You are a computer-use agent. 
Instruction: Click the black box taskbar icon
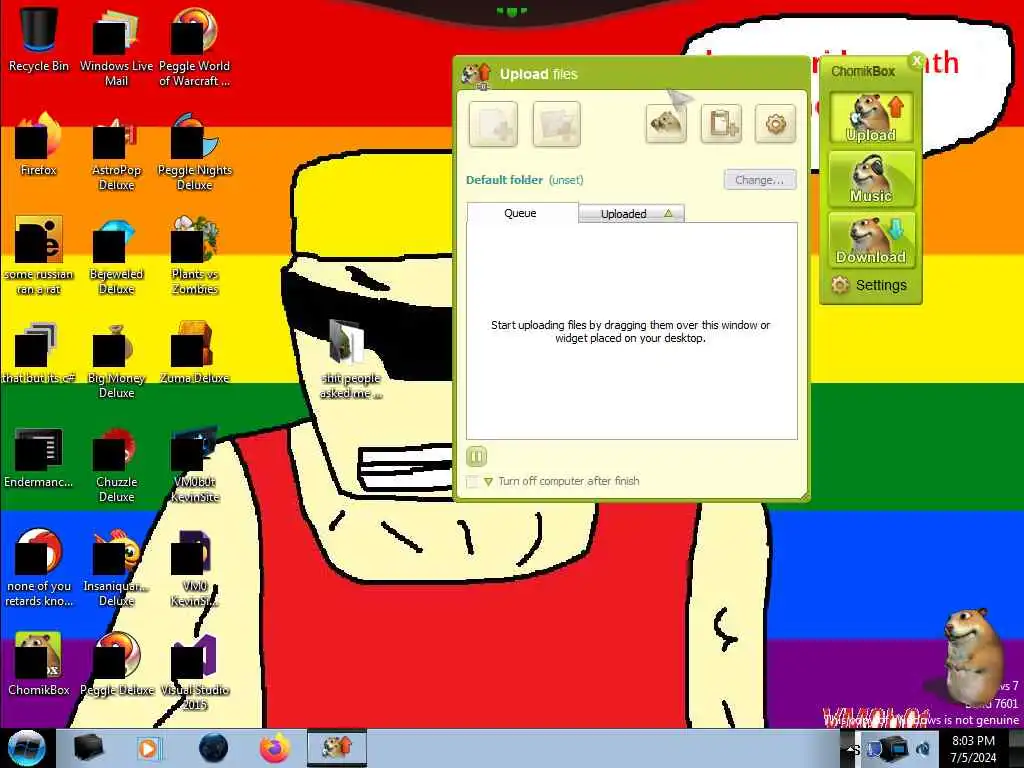pyautogui.click(x=88, y=748)
